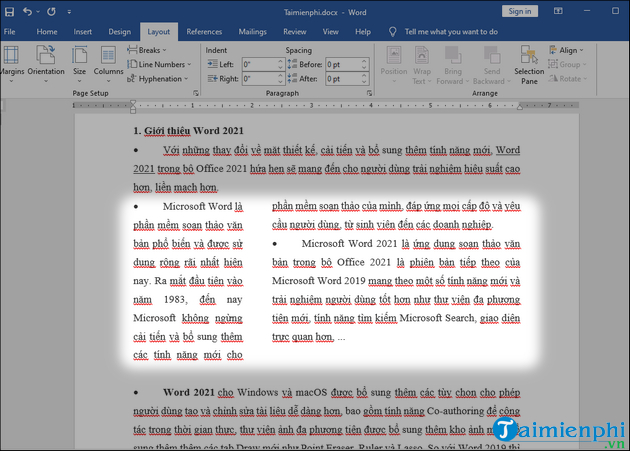Open the File tab
630x451 pixels.
[9, 32]
